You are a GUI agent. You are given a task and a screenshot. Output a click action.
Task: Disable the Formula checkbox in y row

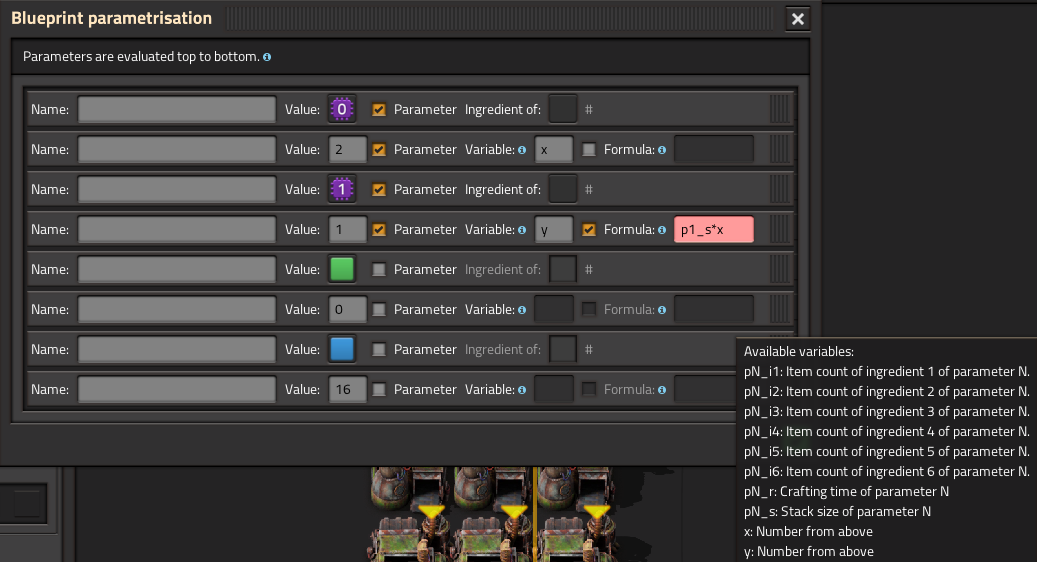coord(589,229)
